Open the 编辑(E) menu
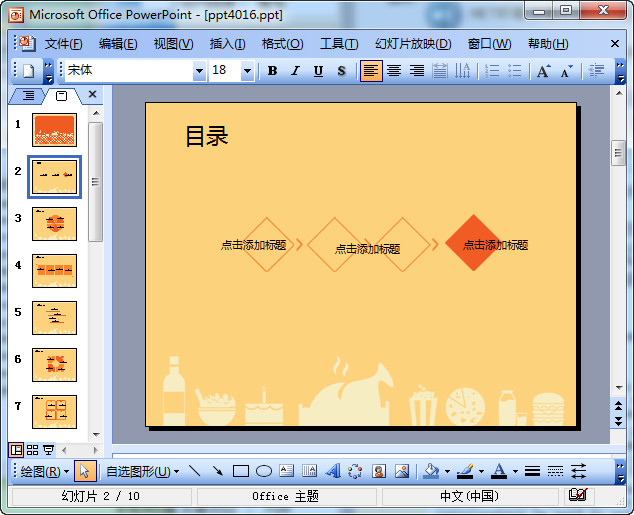This screenshot has width=634, height=515. (118, 44)
